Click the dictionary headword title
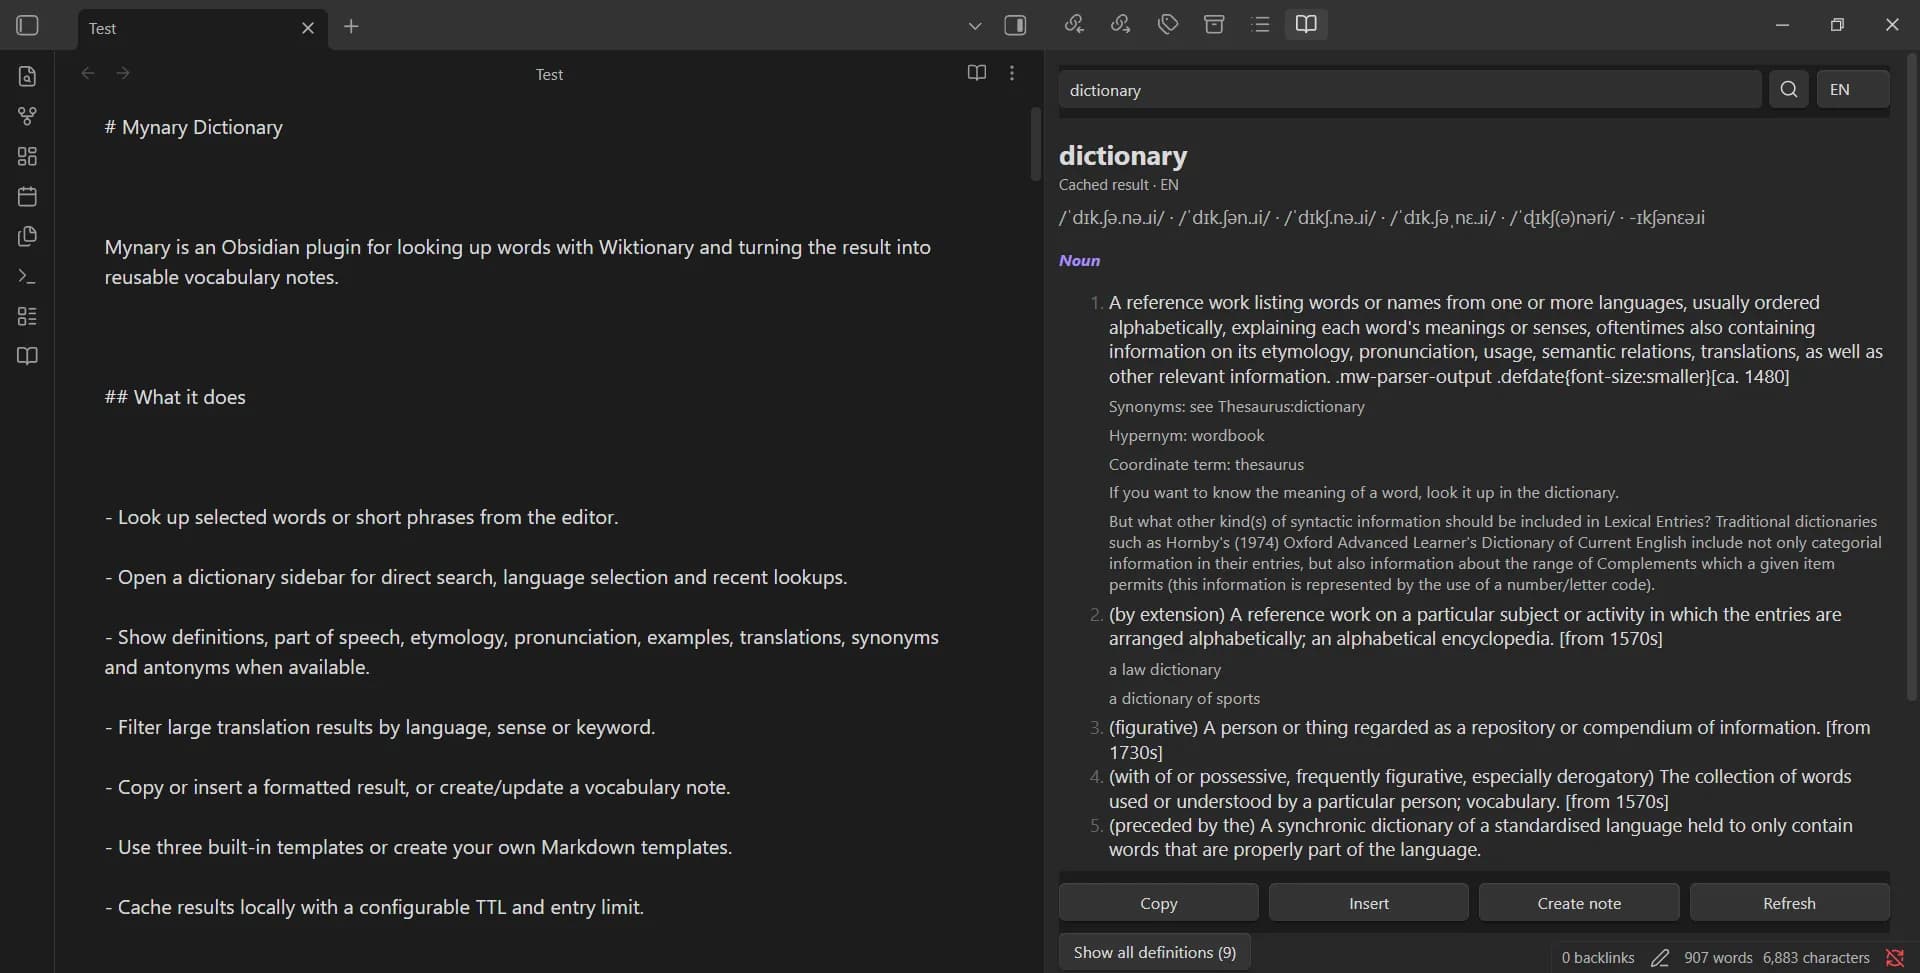This screenshot has height=973, width=1920. click(x=1123, y=155)
